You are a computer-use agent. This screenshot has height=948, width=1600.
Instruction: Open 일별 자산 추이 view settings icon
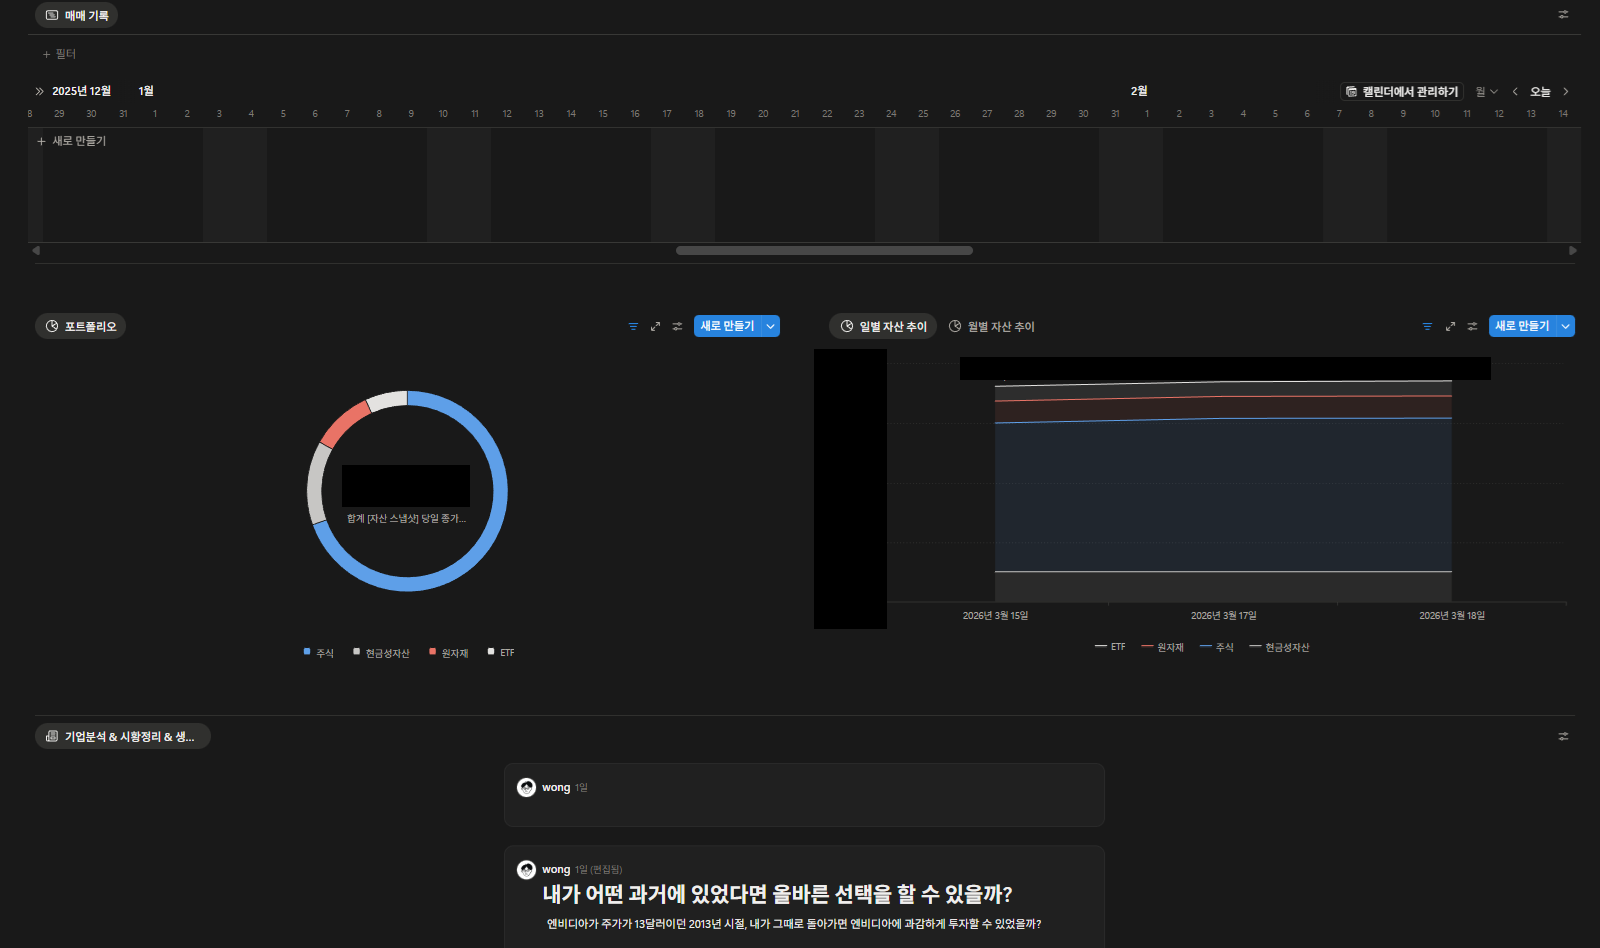click(x=1472, y=327)
